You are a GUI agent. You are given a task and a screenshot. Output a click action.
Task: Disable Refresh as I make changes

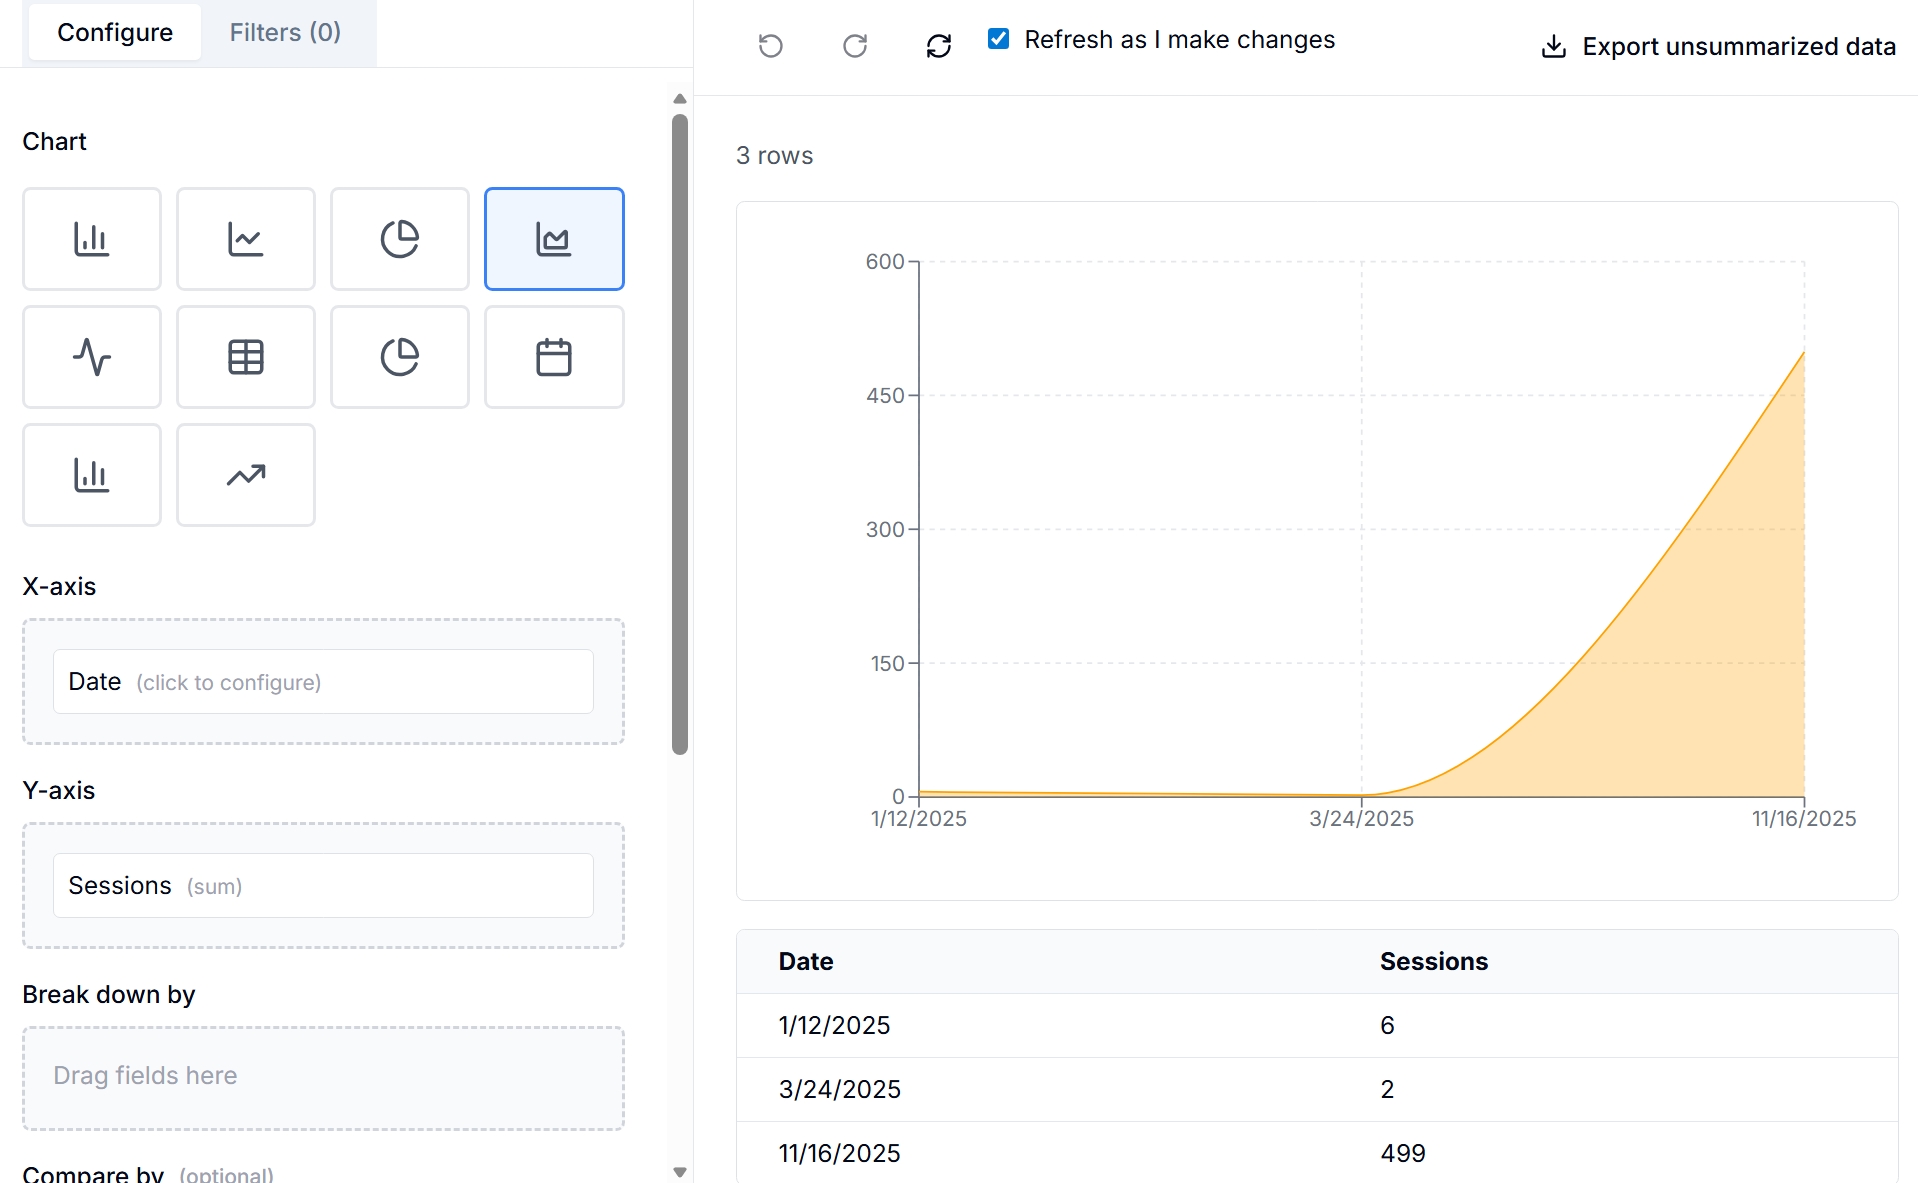pos(998,39)
